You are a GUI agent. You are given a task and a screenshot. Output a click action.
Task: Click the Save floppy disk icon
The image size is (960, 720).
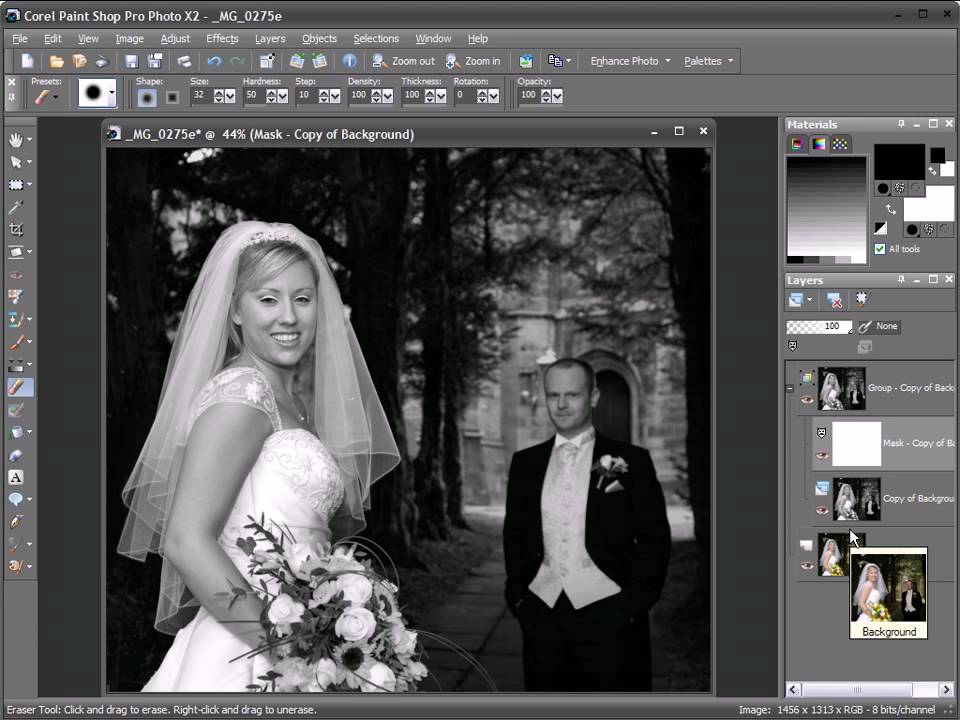(131, 61)
